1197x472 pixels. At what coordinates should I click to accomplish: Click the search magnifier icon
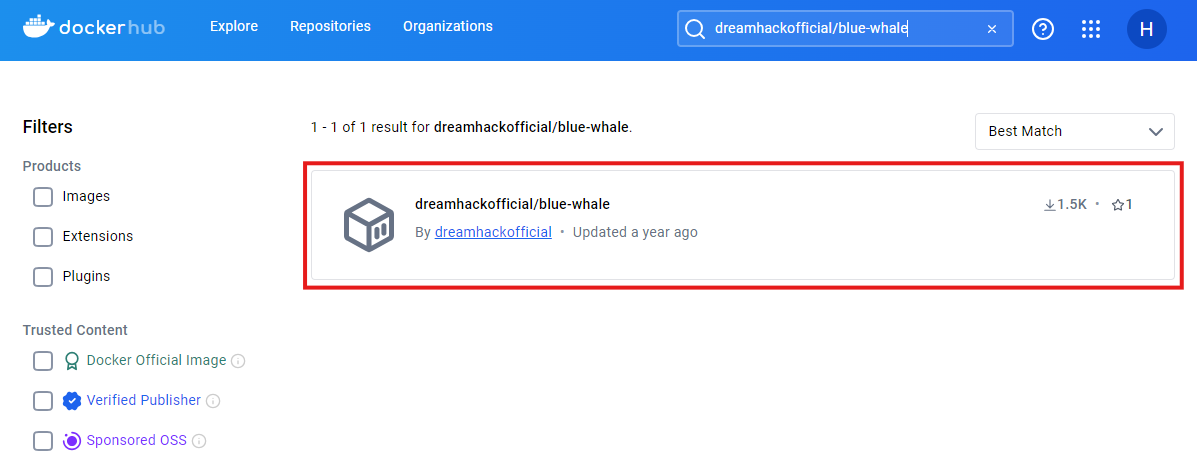tap(694, 29)
